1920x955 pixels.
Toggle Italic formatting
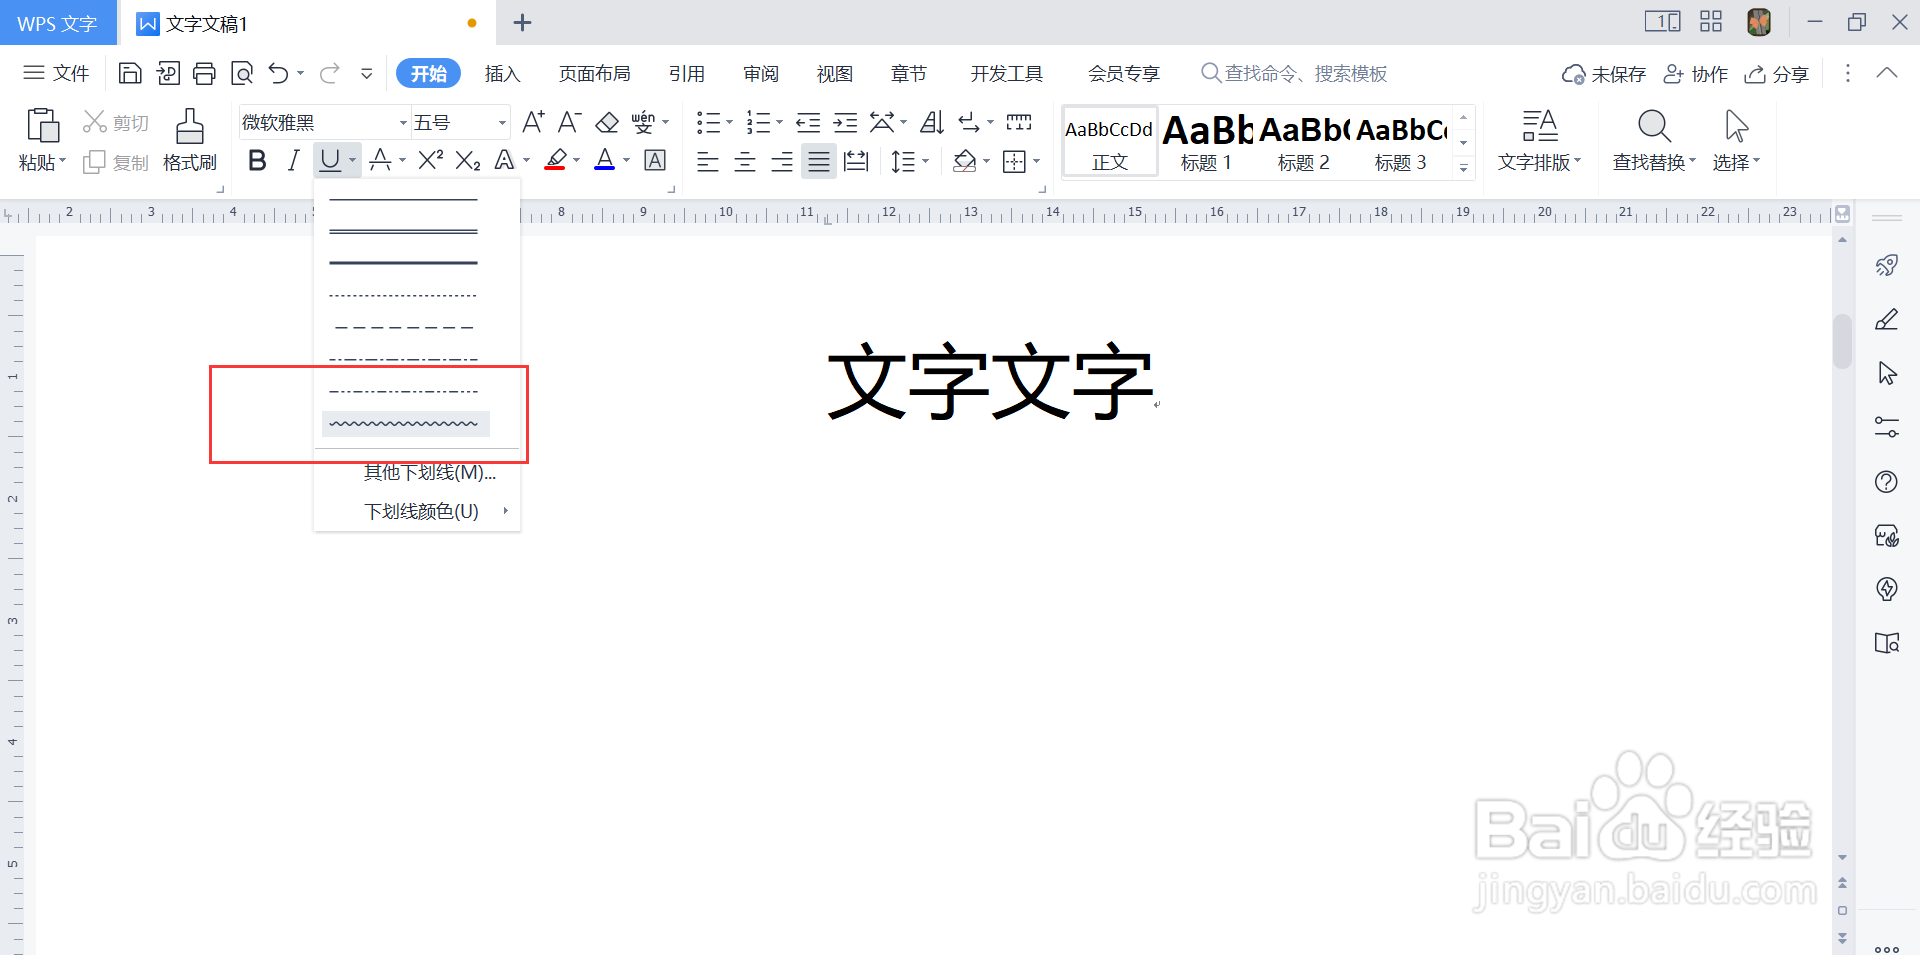(293, 160)
